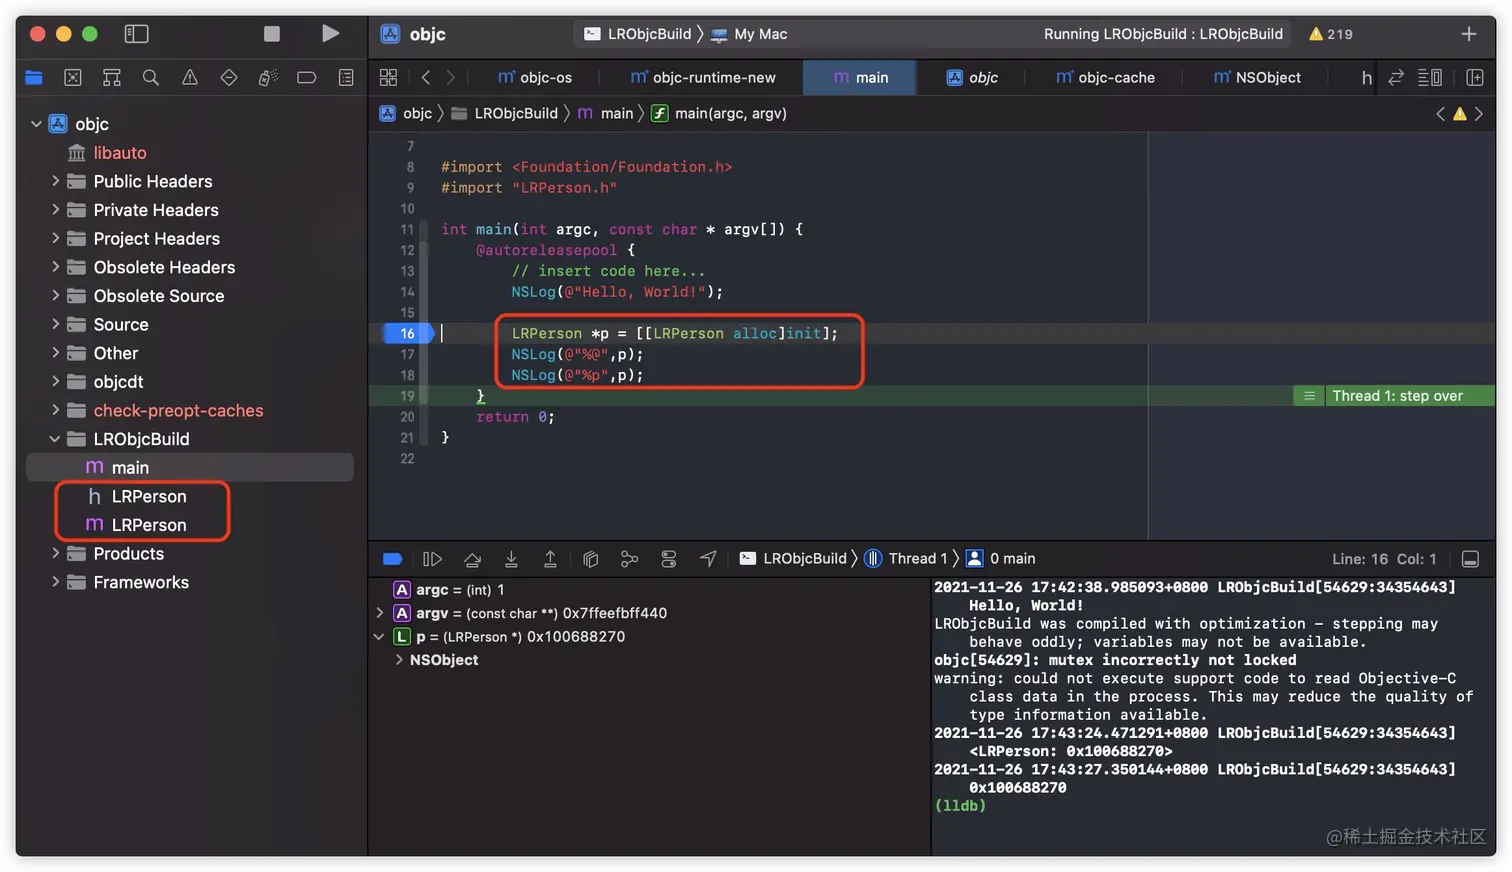Select Thread 1 in debug bar
This screenshot has width=1512, height=872.
[905, 559]
